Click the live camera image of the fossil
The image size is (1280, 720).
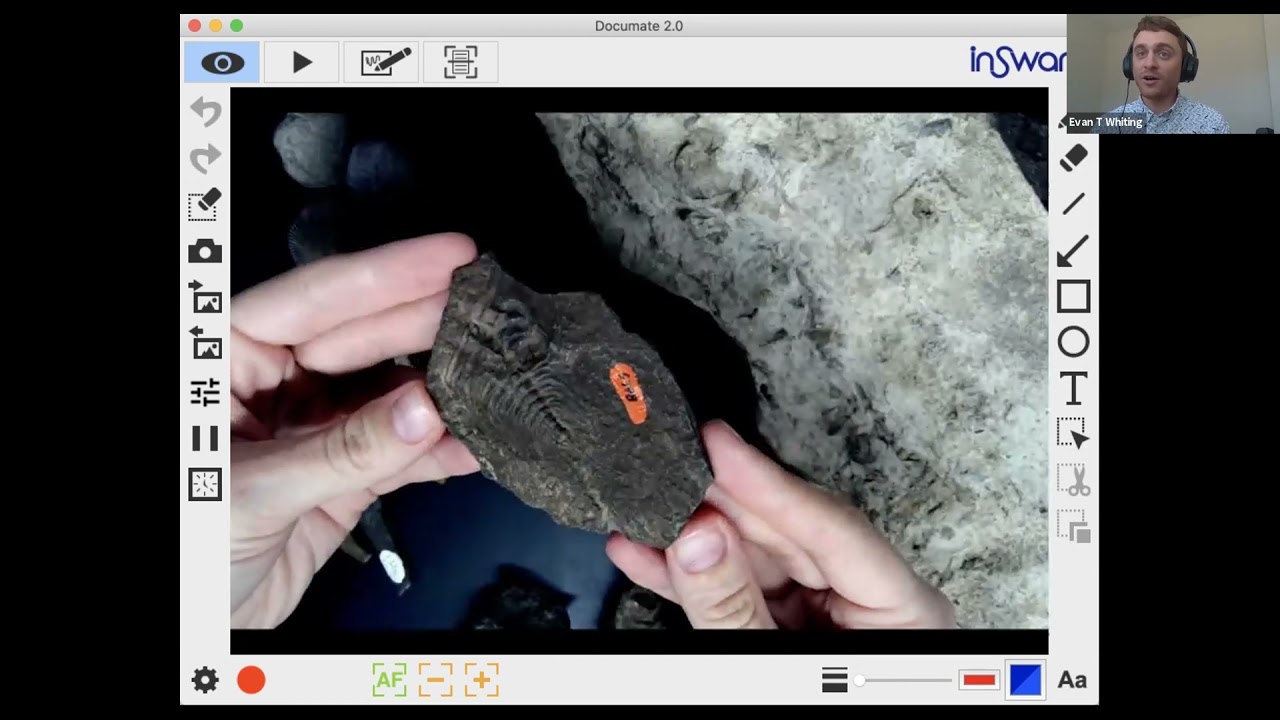(639, 371)
